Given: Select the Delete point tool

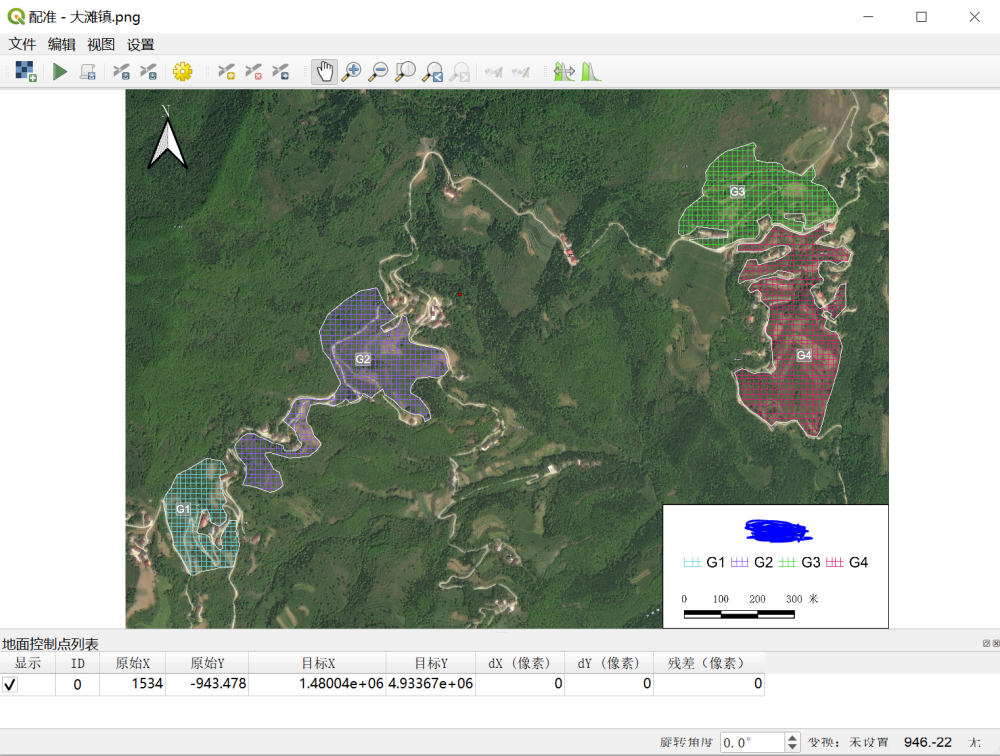Looking at the screenshot, I should [254, 71].
